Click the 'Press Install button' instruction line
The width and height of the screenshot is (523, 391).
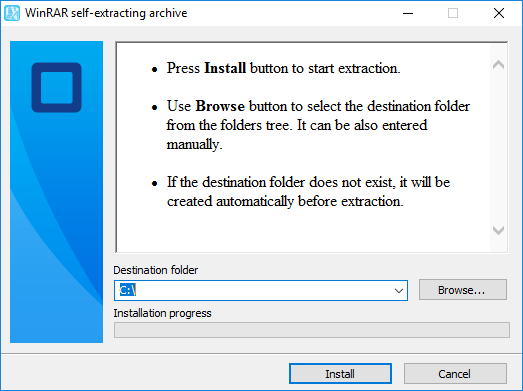pos(283,68)
